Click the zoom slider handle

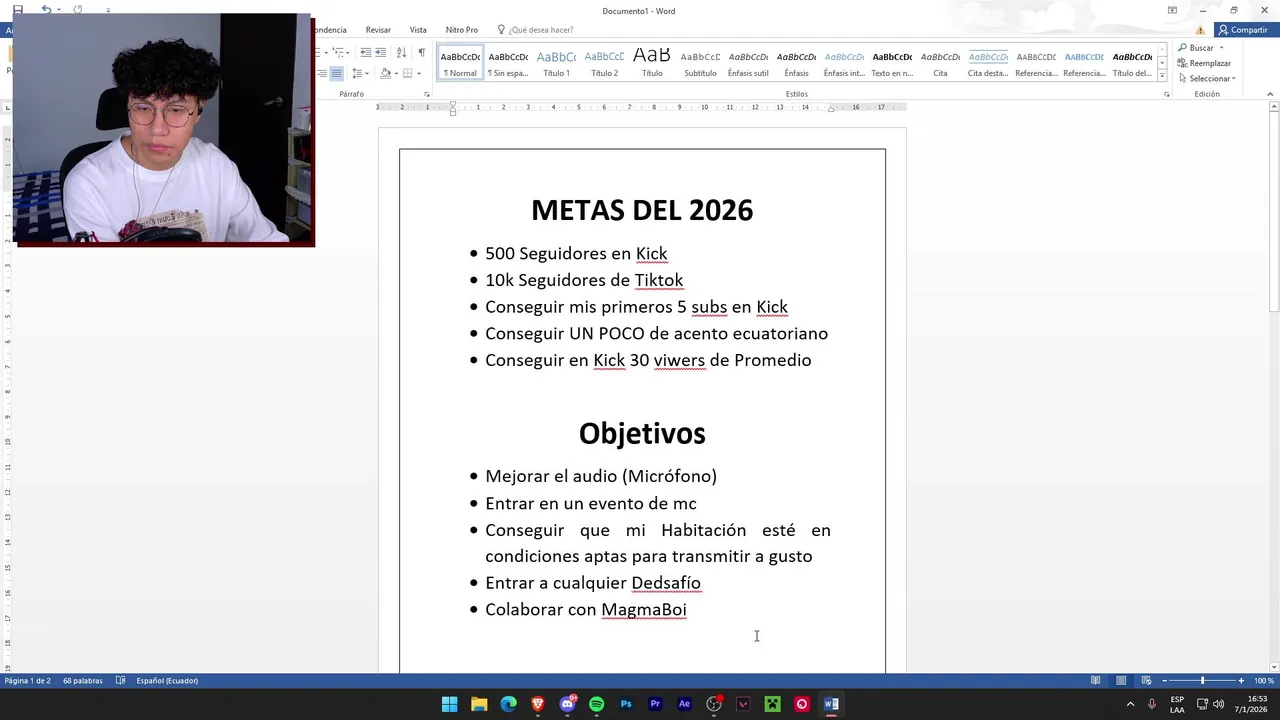1202,681
